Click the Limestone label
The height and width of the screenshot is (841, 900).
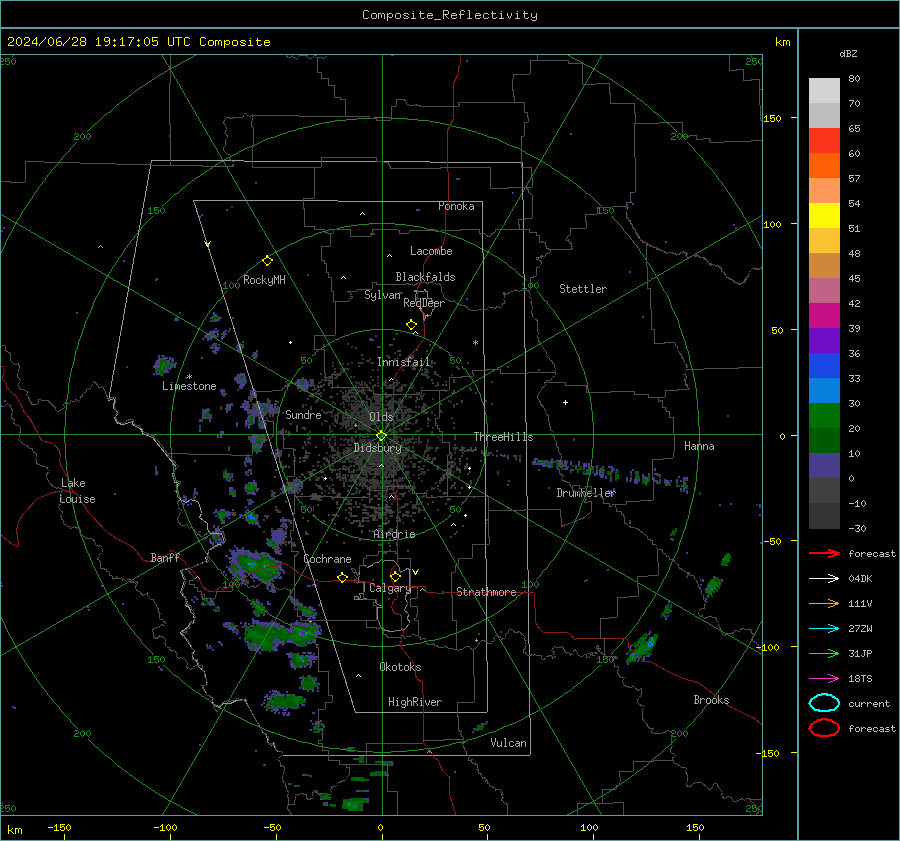point(189,386)
